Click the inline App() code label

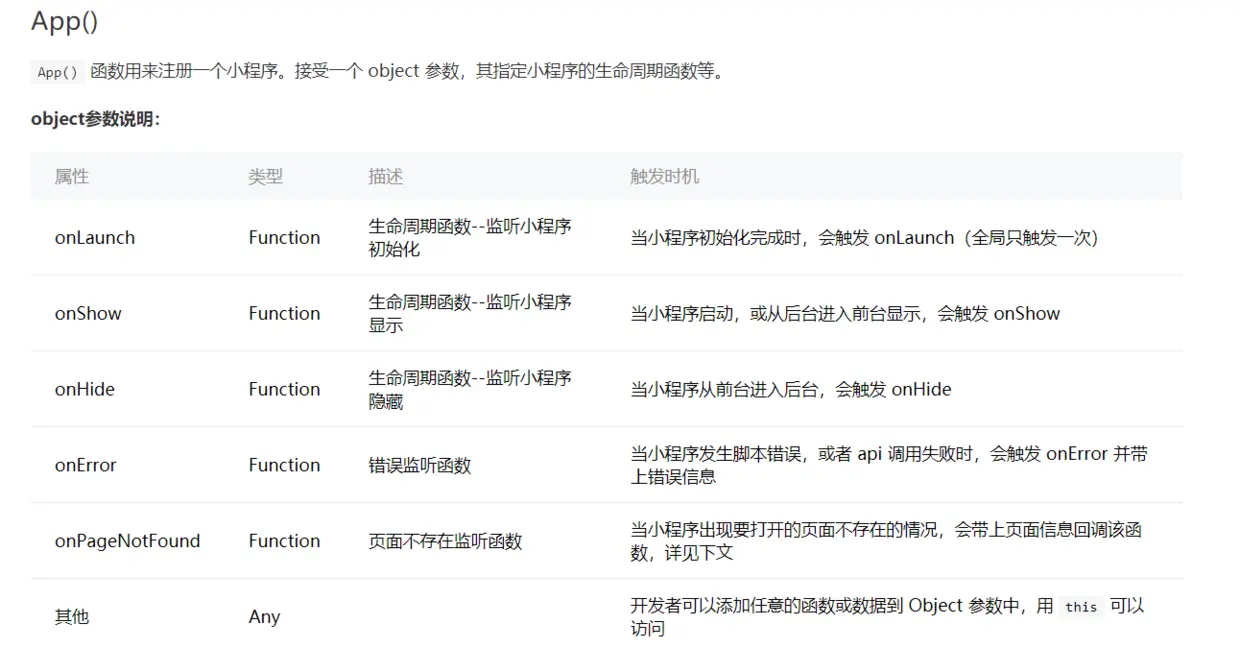(57, 72)
